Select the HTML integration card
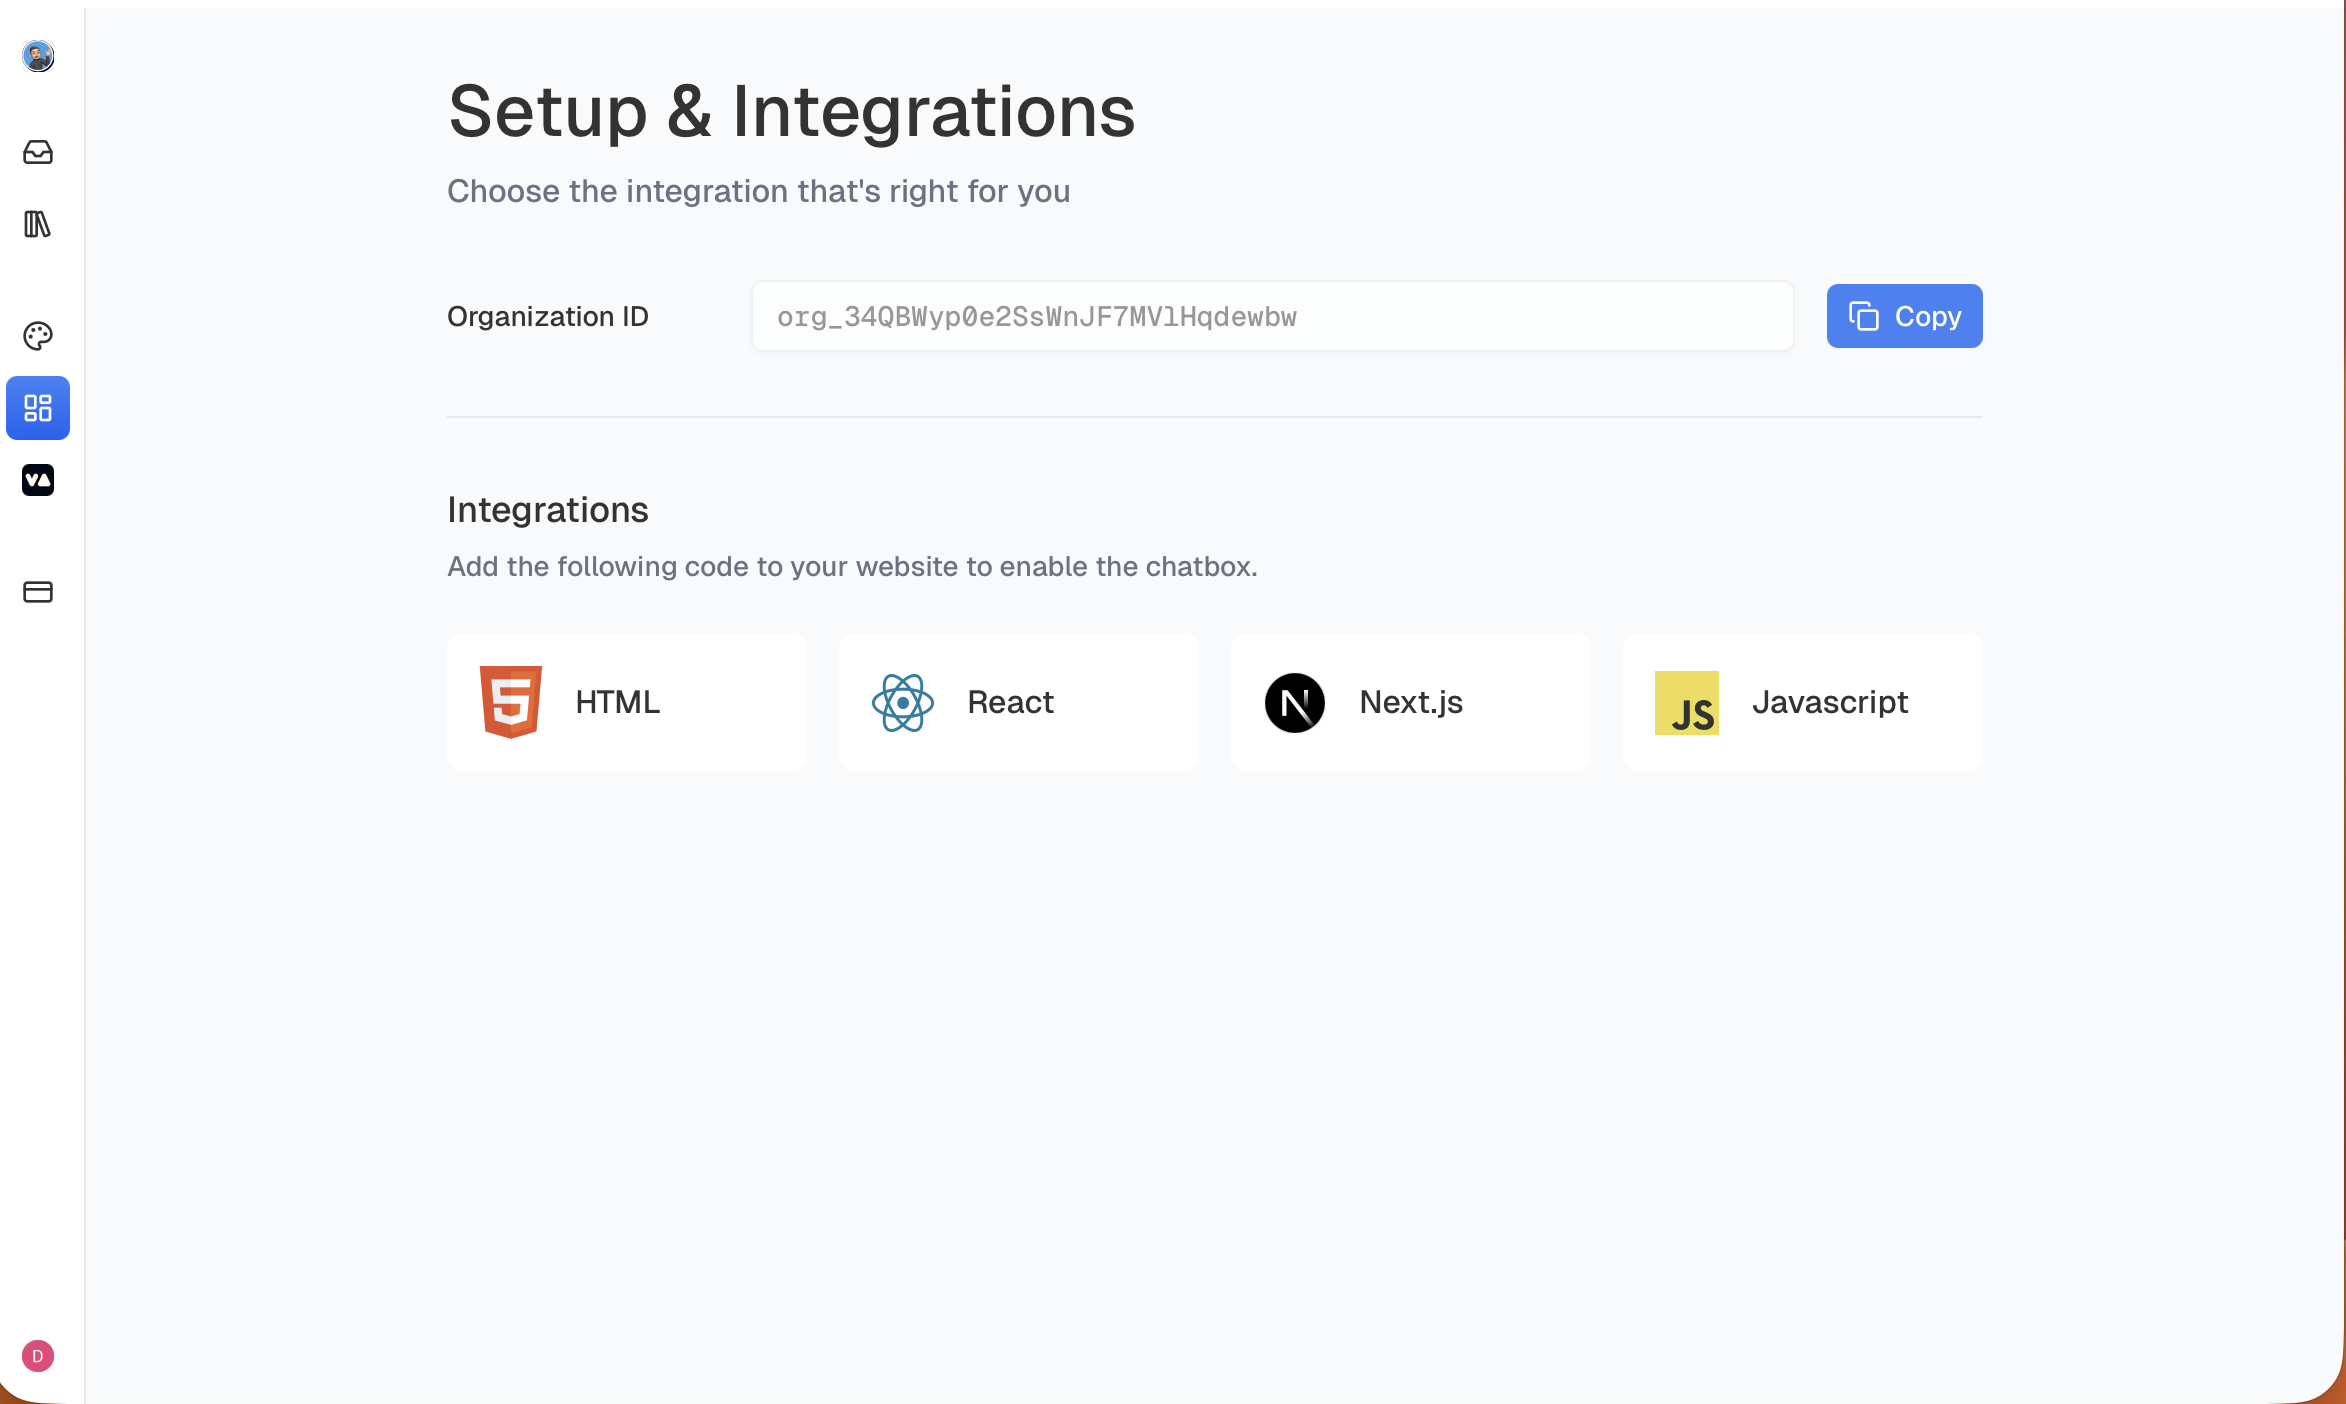This screenshot has height=1404, width=2346. click(x=627, y=702)
